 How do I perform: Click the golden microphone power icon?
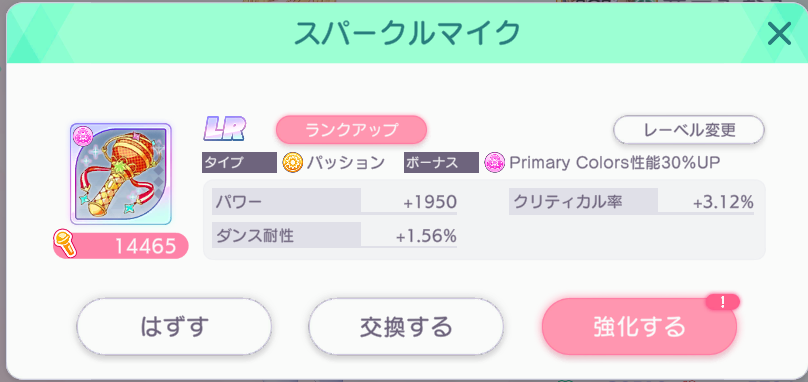click(x=64, y=245)
